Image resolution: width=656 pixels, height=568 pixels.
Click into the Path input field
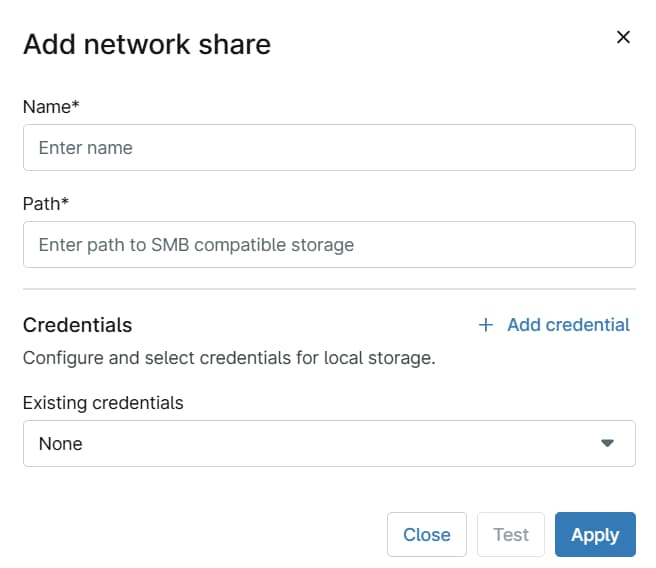[329, 245]
